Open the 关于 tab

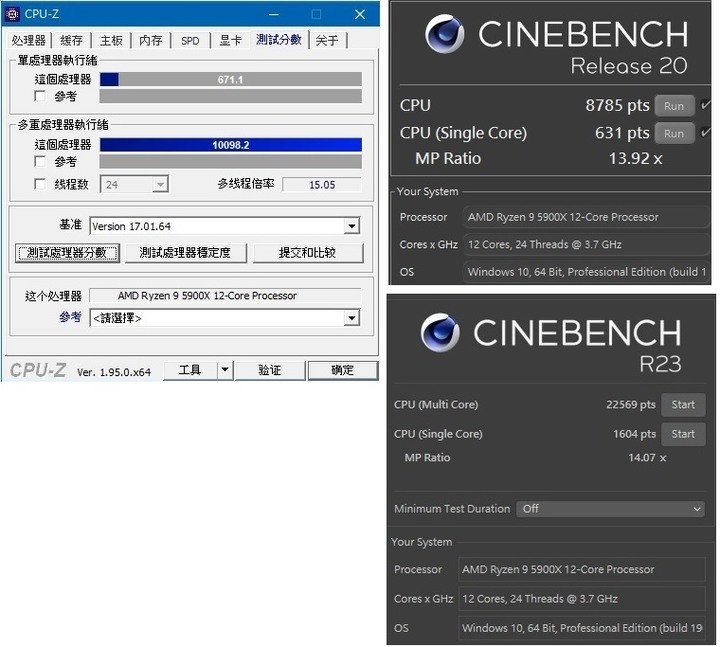tap(327, 40)
